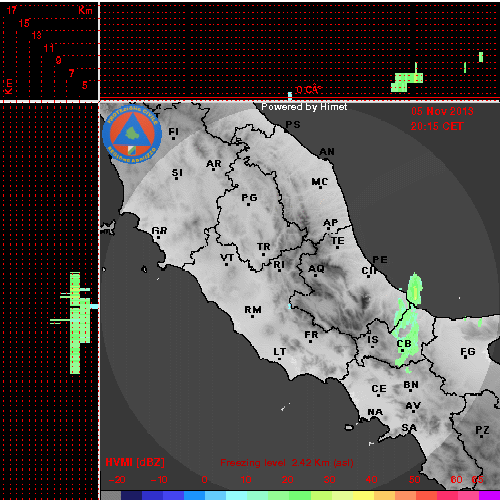Click the '65' dBZ scale value

pyautogui.click(x=477, y=480)
